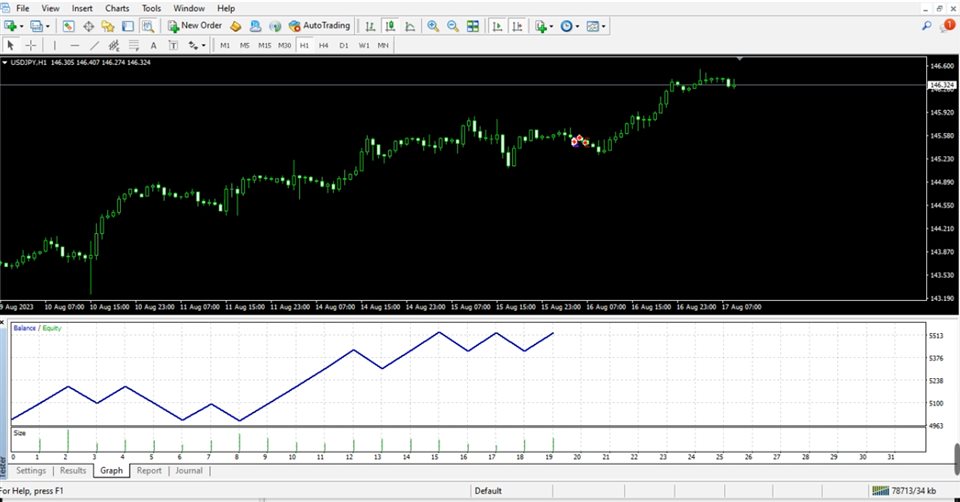Expand the Periods dropdown arrow
Screen dimensions: 960x502
pyautogui.click(x=577, y=26)
